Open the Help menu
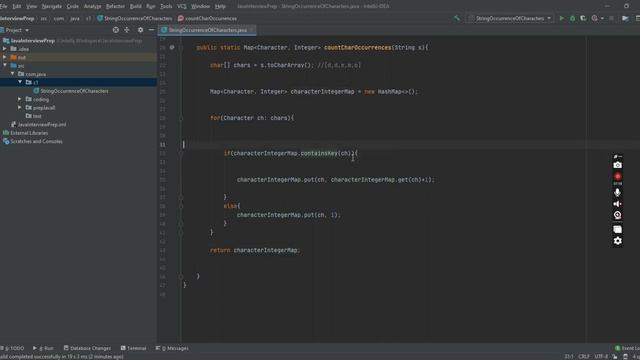 pyautogui.click(x=220, y=7)
